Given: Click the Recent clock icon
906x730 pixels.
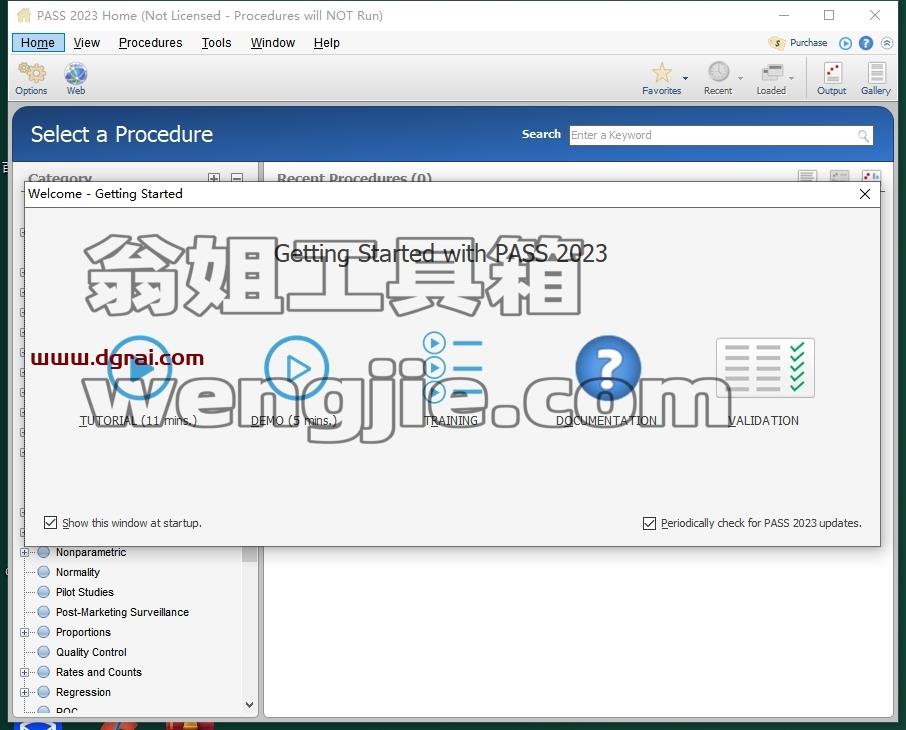Looking at the screenshot, I should 718,72.
